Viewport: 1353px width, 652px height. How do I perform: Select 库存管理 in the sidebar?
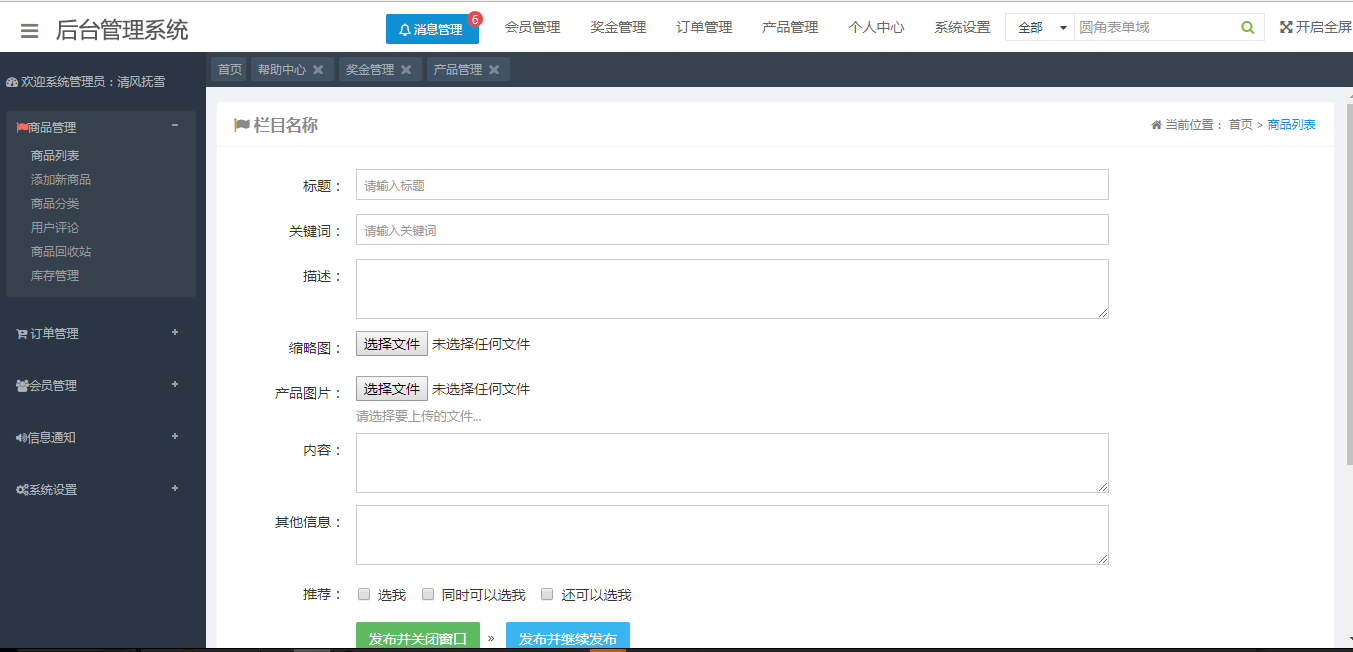click(x=55, y=276)
